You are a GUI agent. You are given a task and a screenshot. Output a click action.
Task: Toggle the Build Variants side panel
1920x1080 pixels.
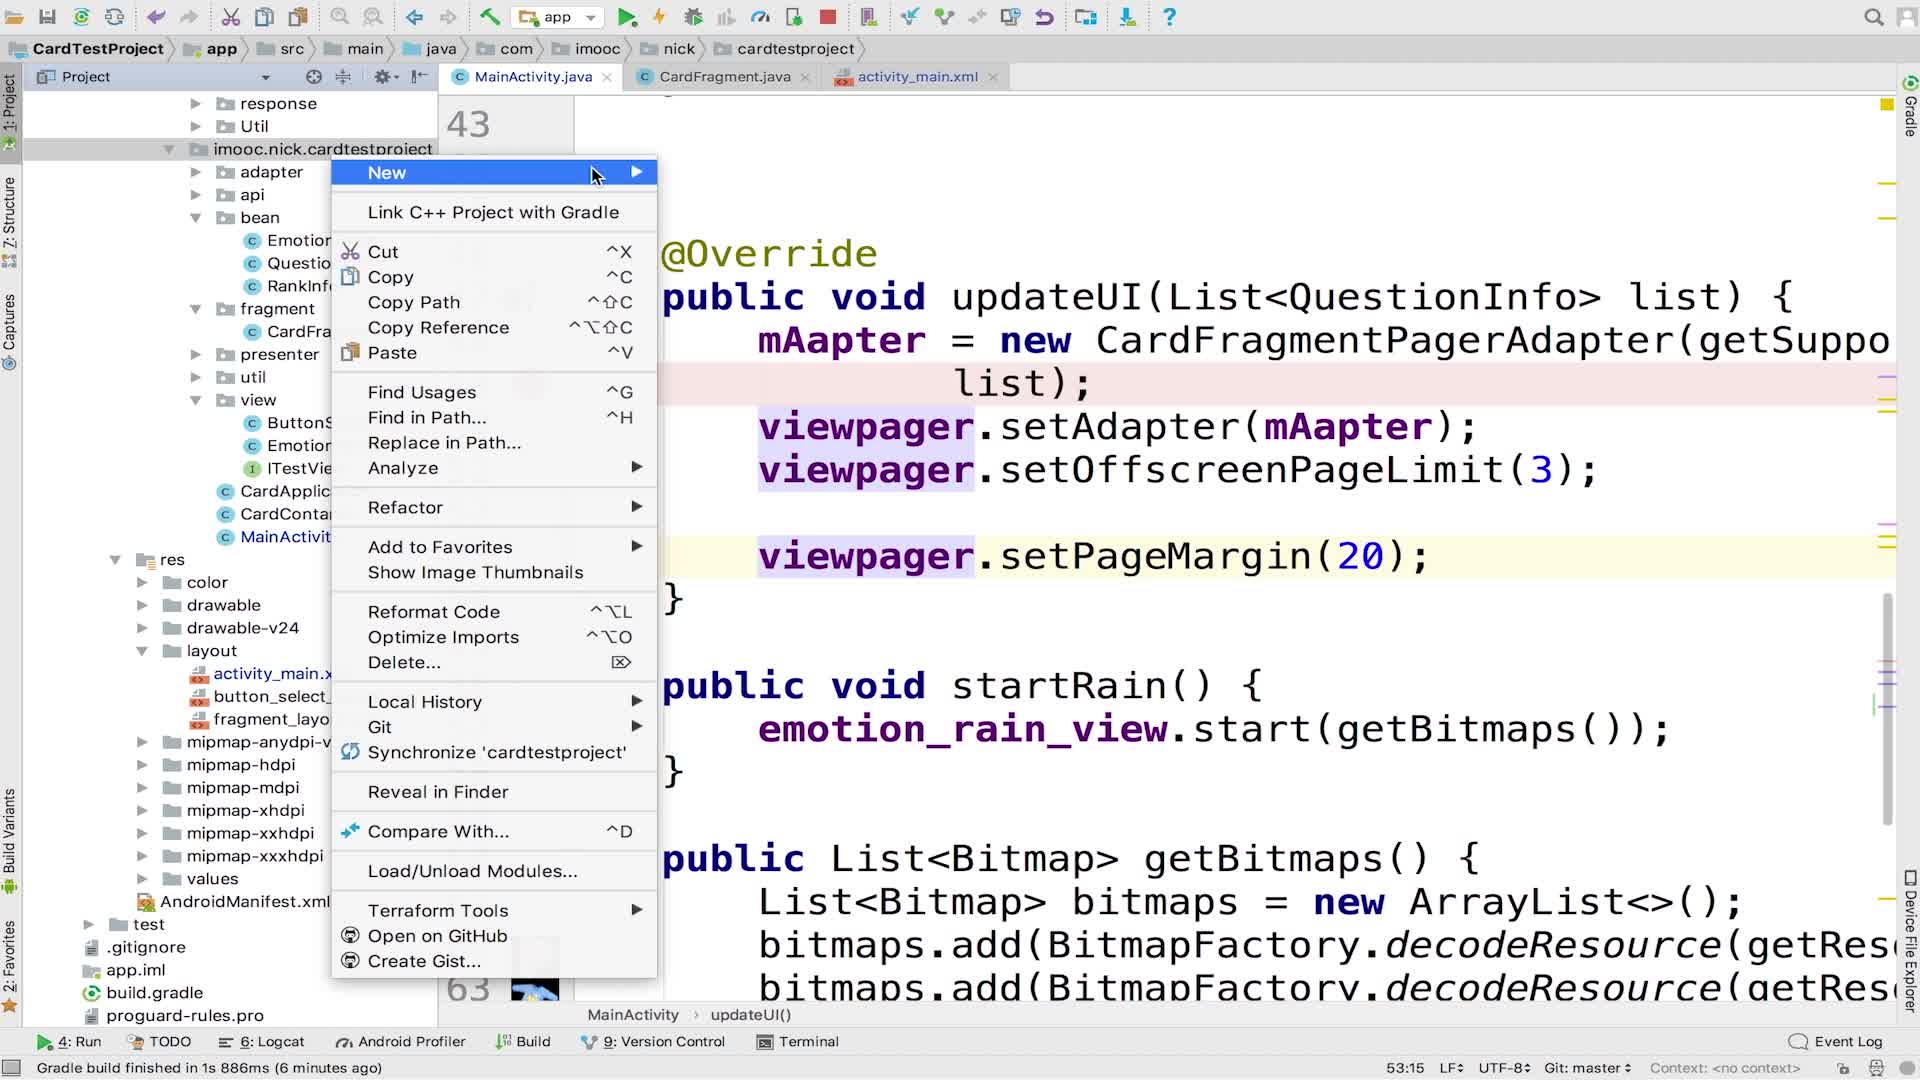[x=10, y=830]
